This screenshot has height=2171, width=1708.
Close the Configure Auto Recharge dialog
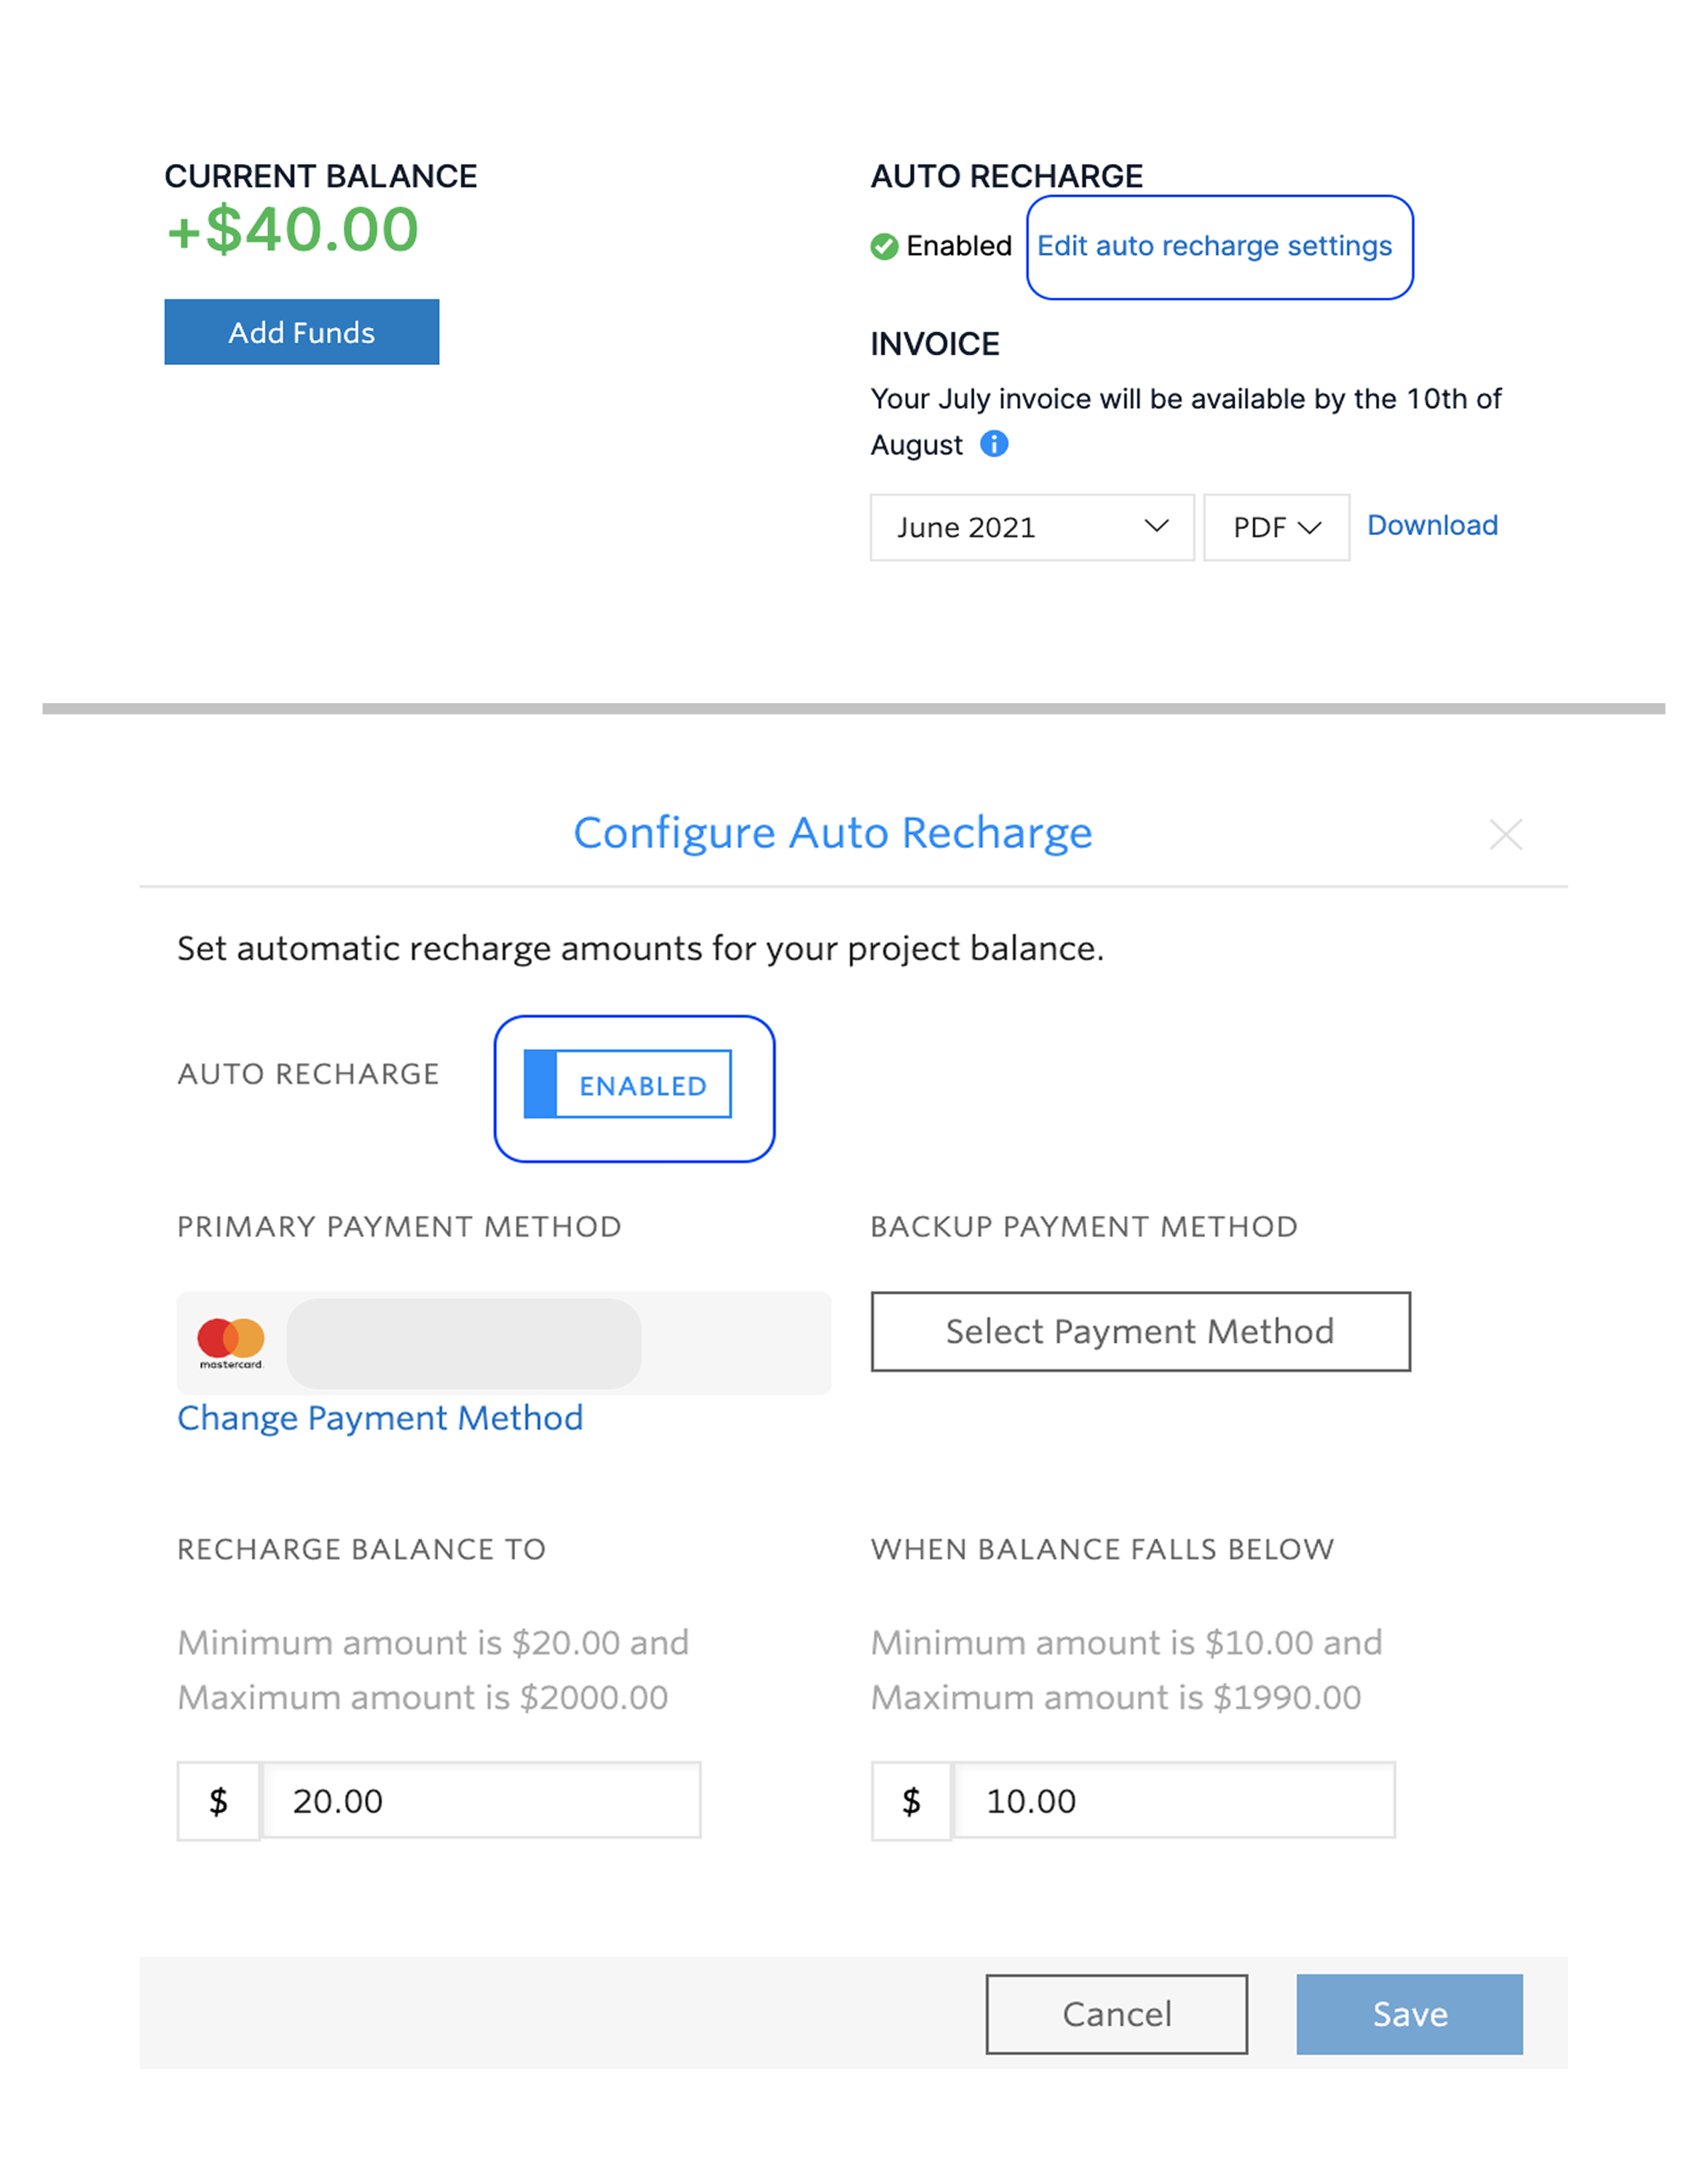click(1505, 834)
